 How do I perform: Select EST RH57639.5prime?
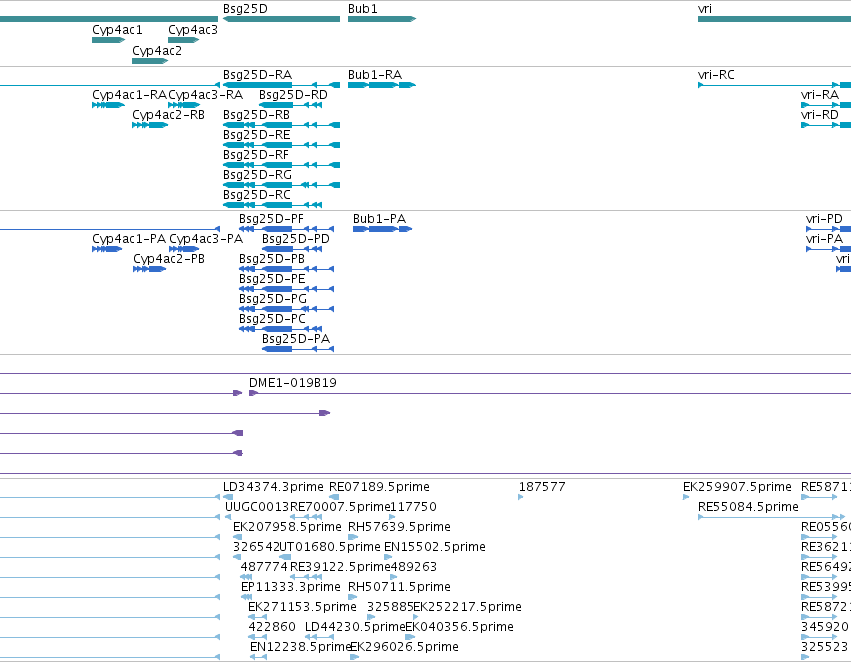coord(353,537)
